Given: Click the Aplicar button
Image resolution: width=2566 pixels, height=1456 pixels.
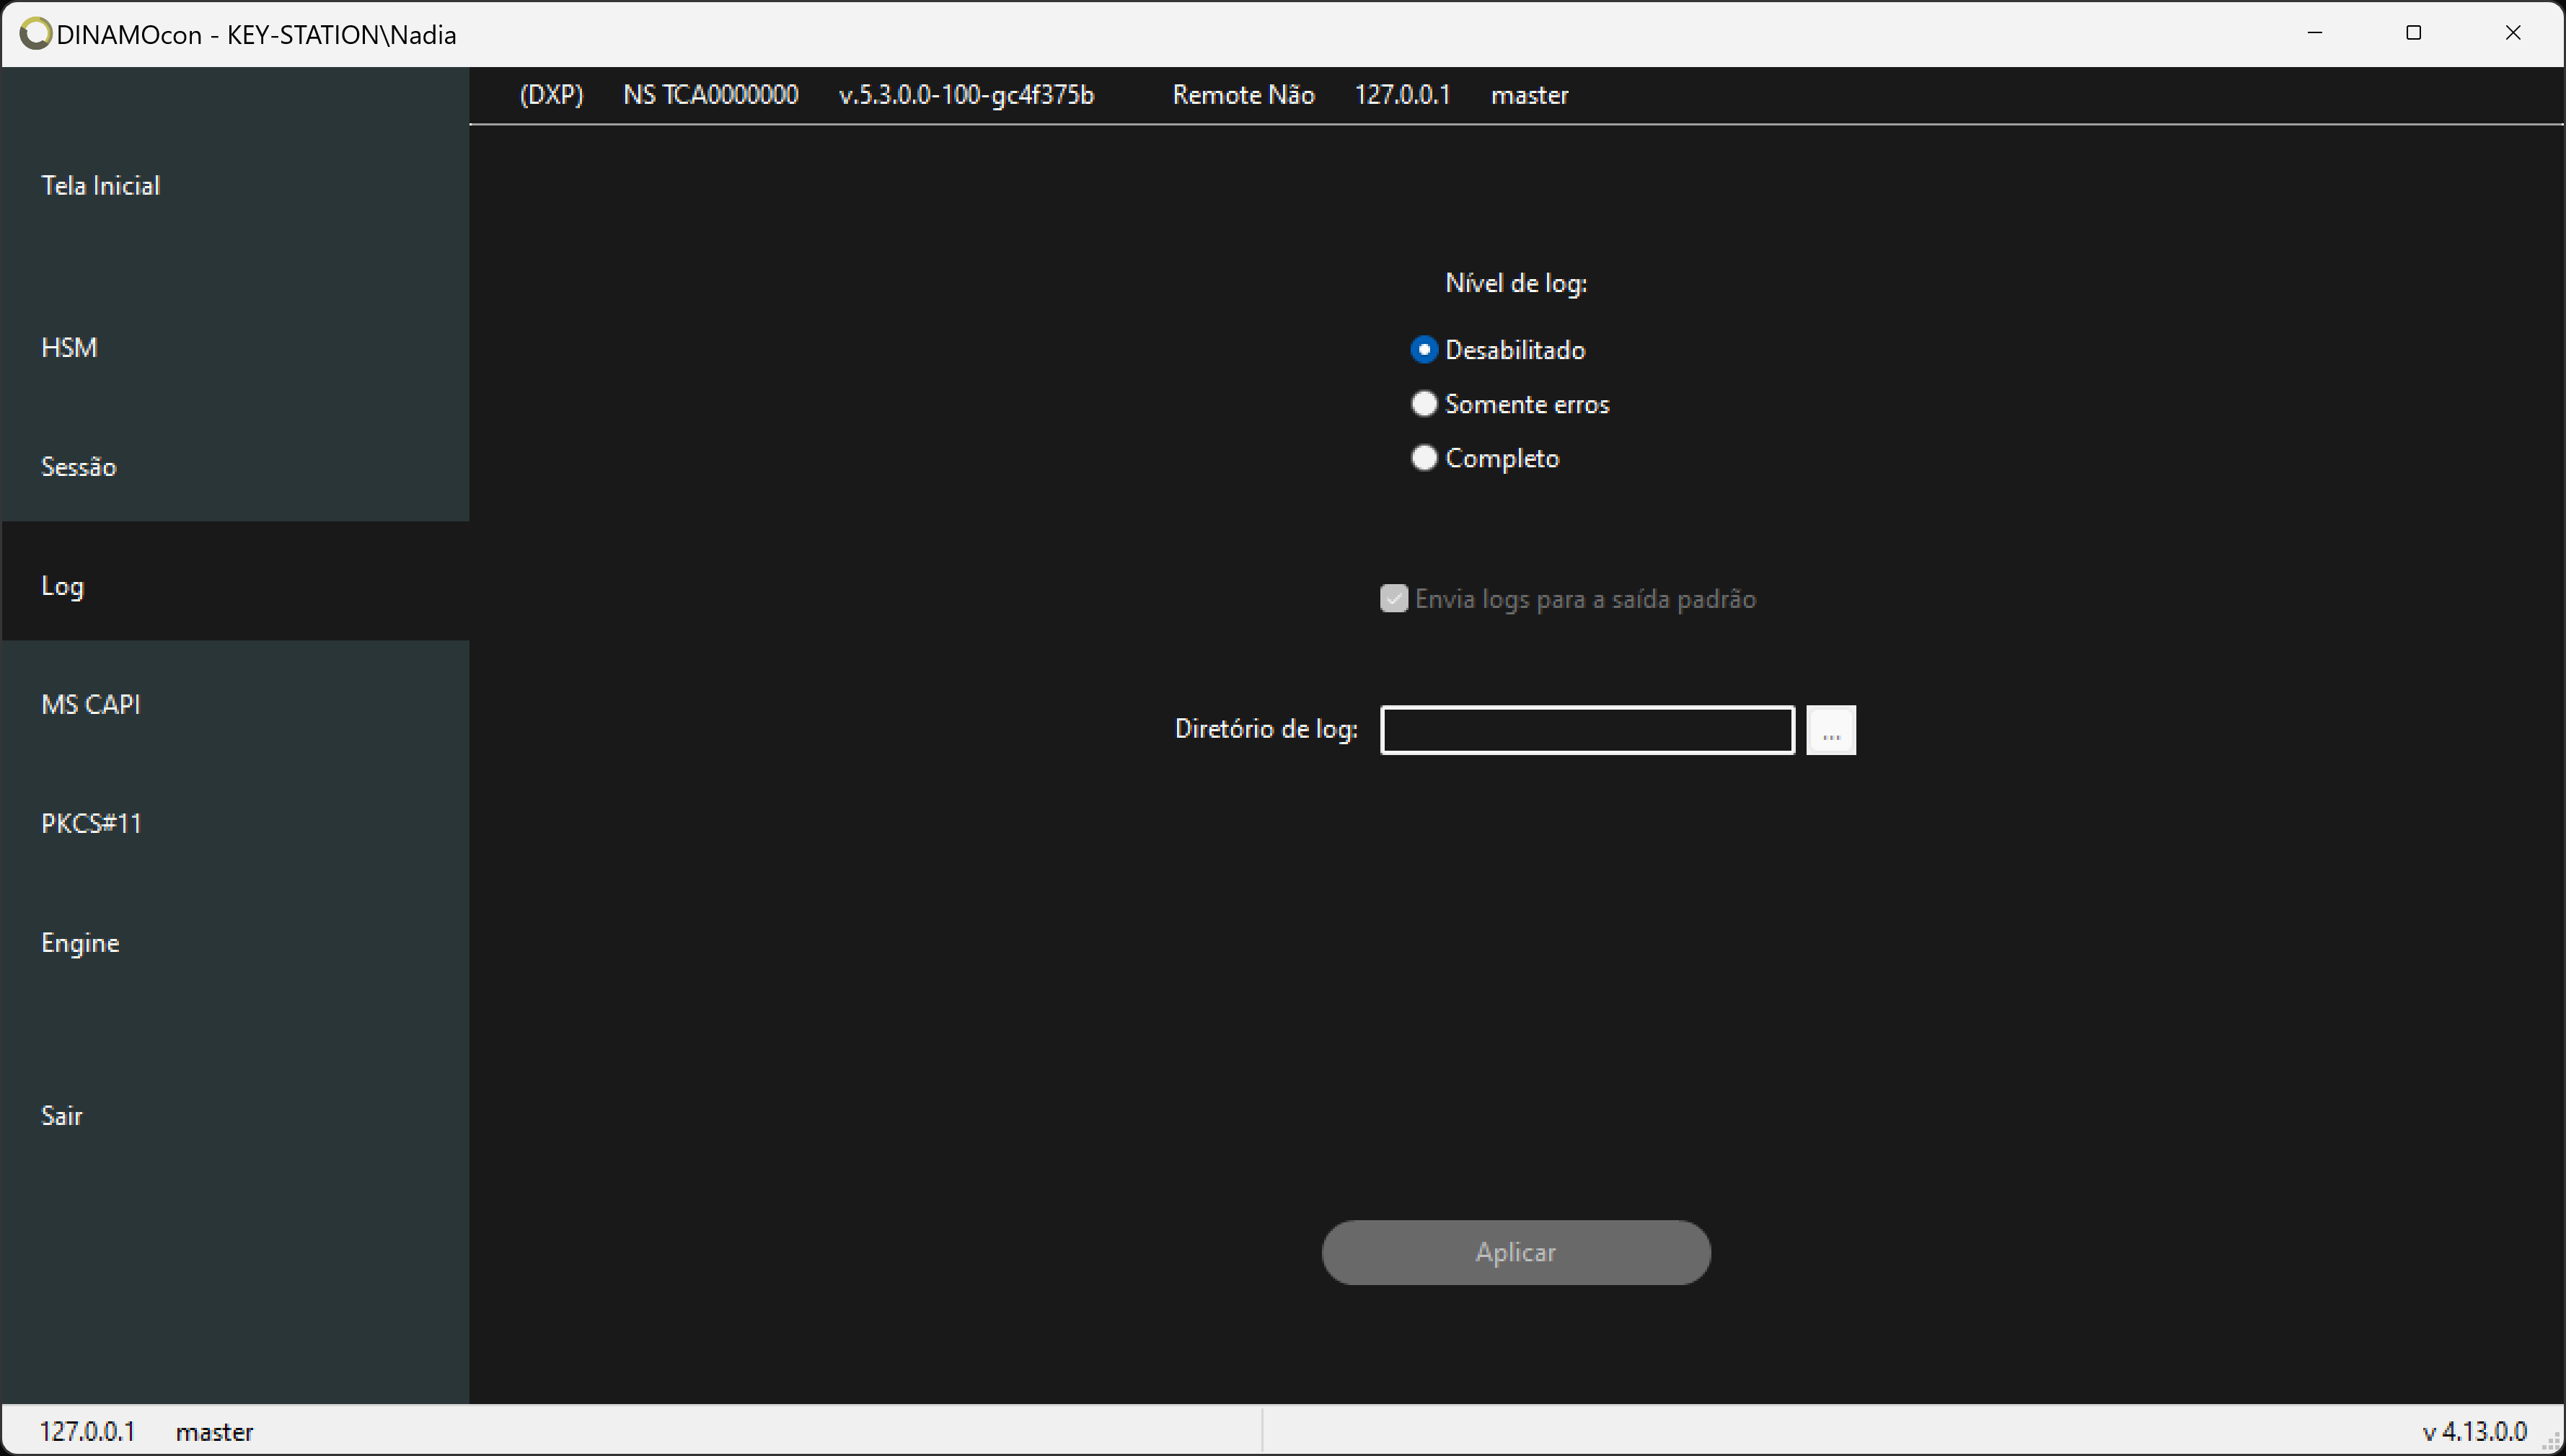Looking at the screenshot, I should (x=1516, y=1252).
